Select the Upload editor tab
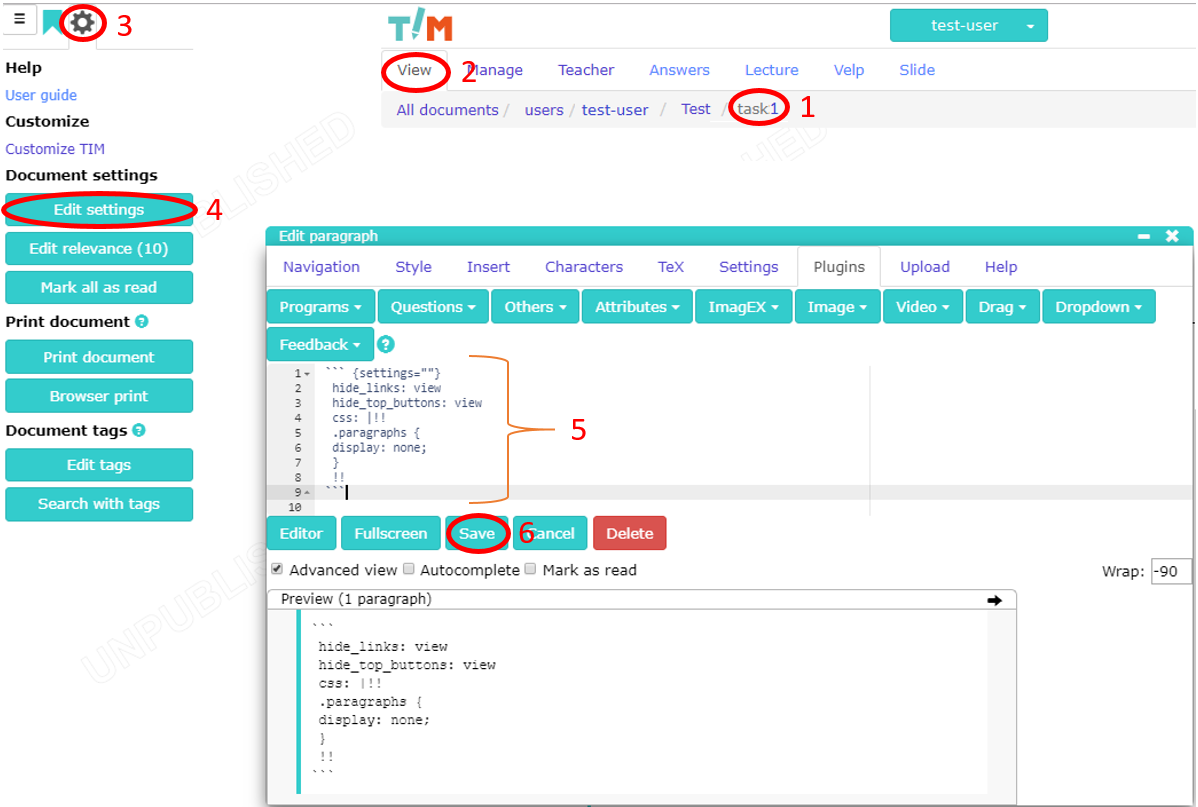This screenshot has width=1198, height=807. tap(924, 267)
